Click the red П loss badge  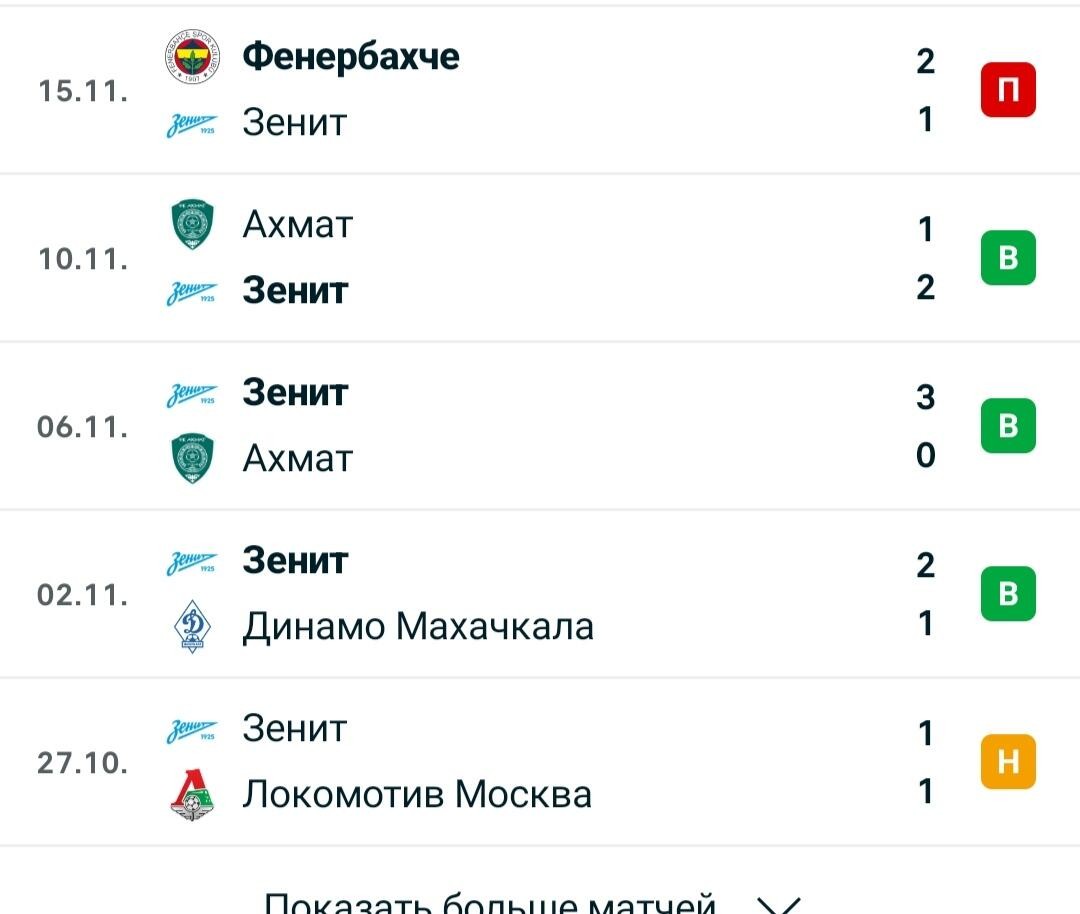[x=1008, y=90]
